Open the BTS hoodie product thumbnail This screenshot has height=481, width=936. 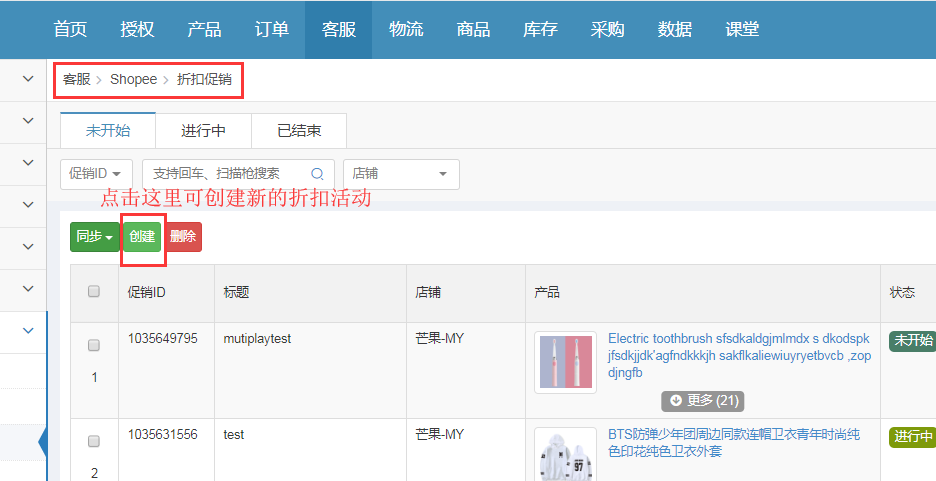pos(565,454)
